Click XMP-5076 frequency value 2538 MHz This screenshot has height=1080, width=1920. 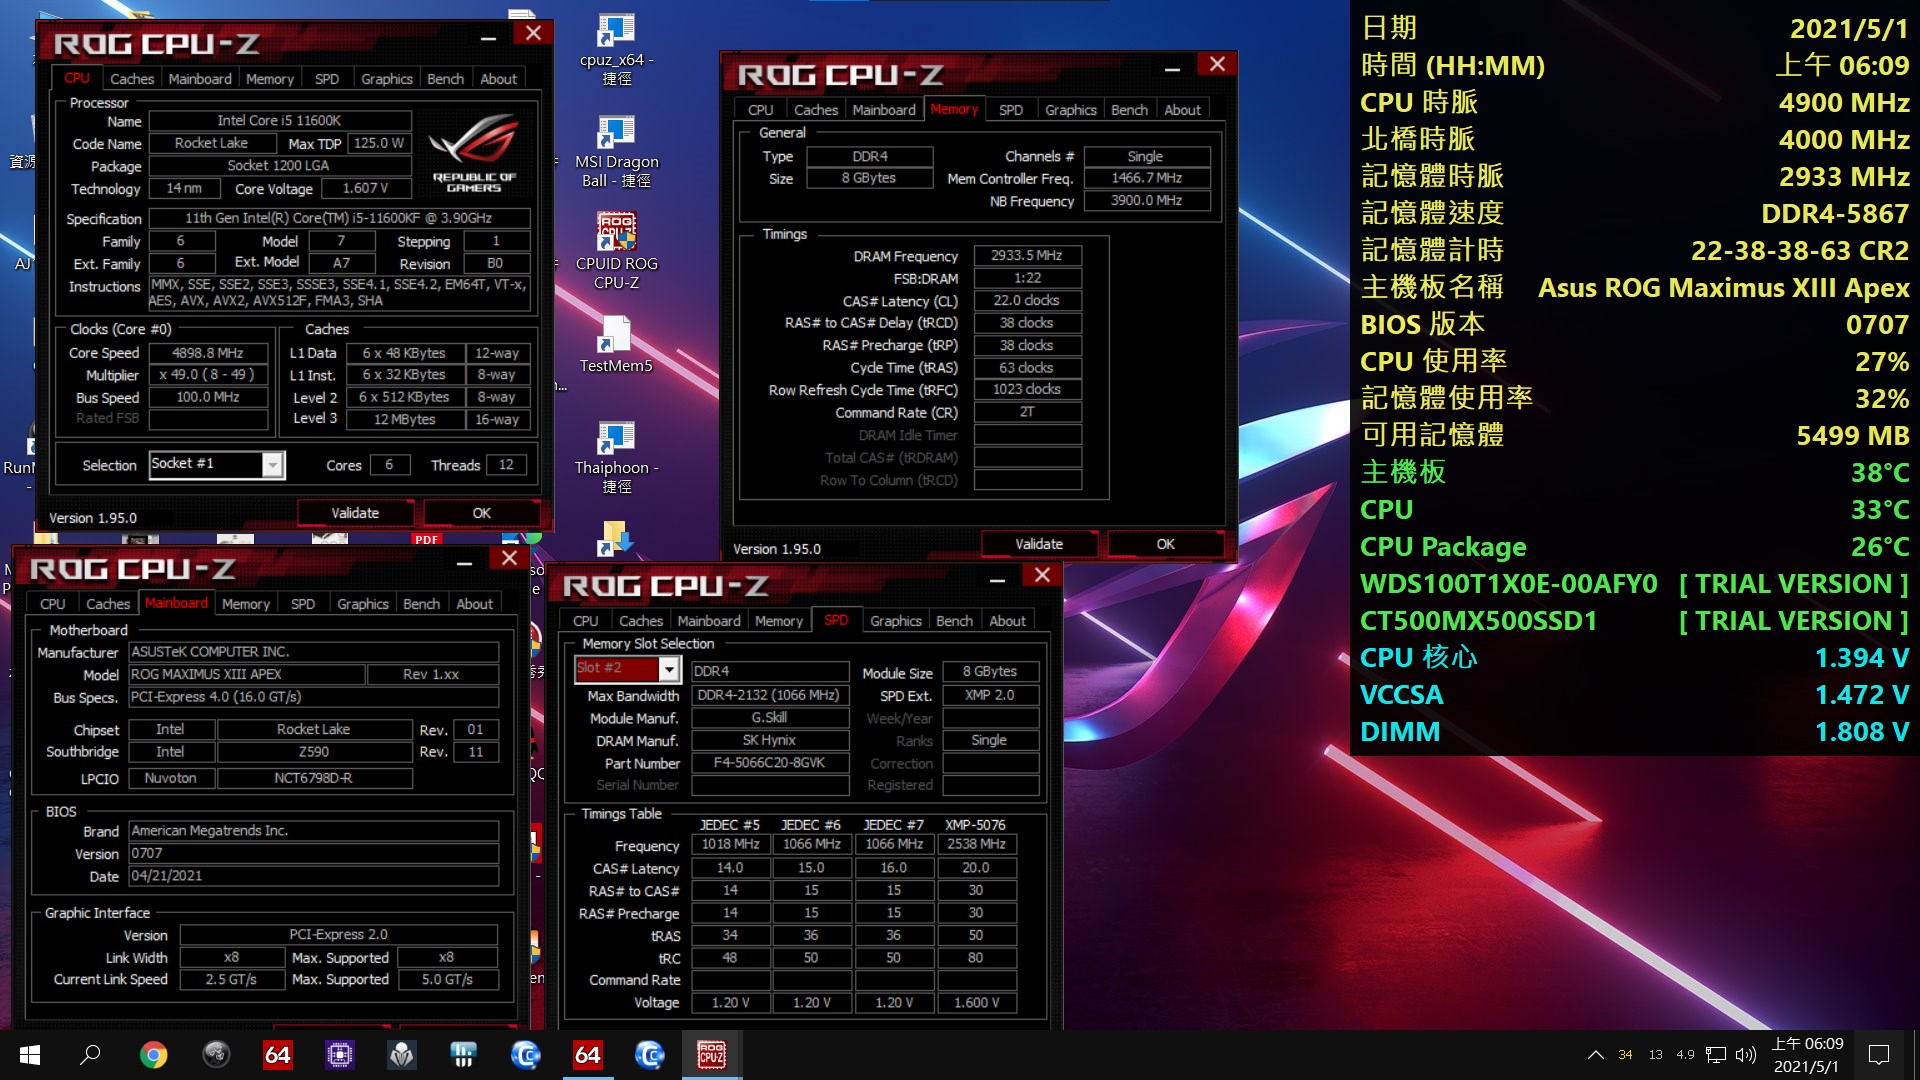pyautogui.click(x=976, y=844)
